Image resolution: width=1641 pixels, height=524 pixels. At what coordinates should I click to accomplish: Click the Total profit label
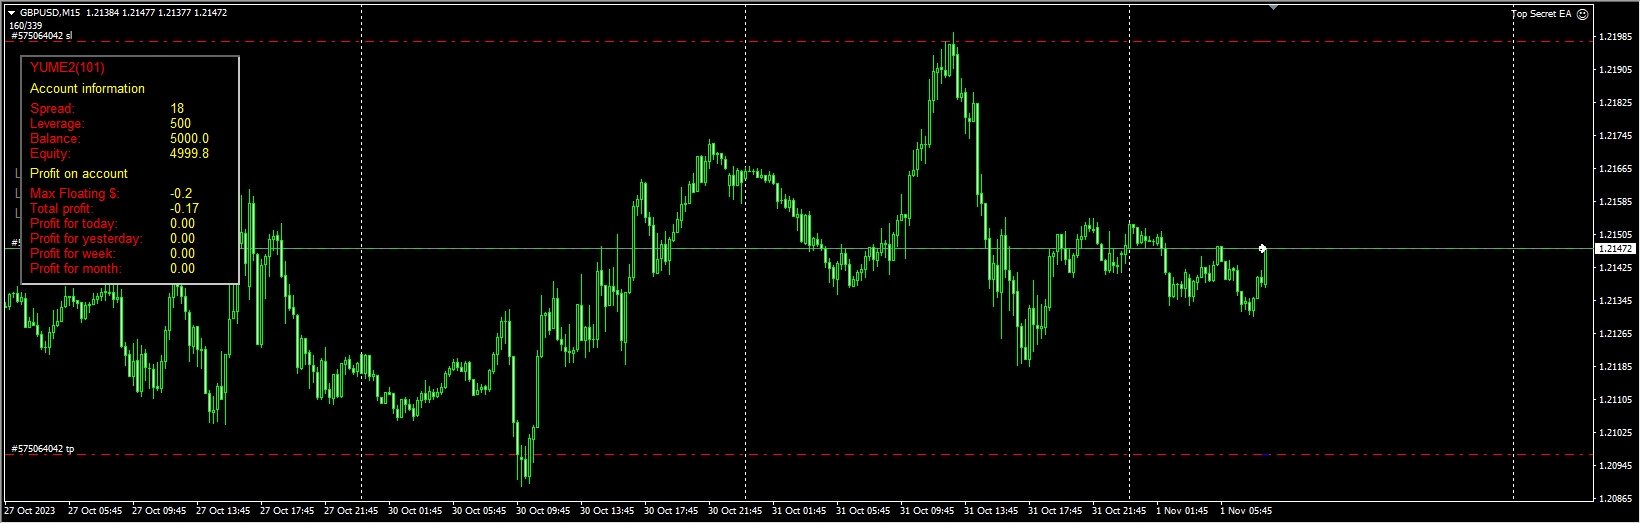pos(61,208)
